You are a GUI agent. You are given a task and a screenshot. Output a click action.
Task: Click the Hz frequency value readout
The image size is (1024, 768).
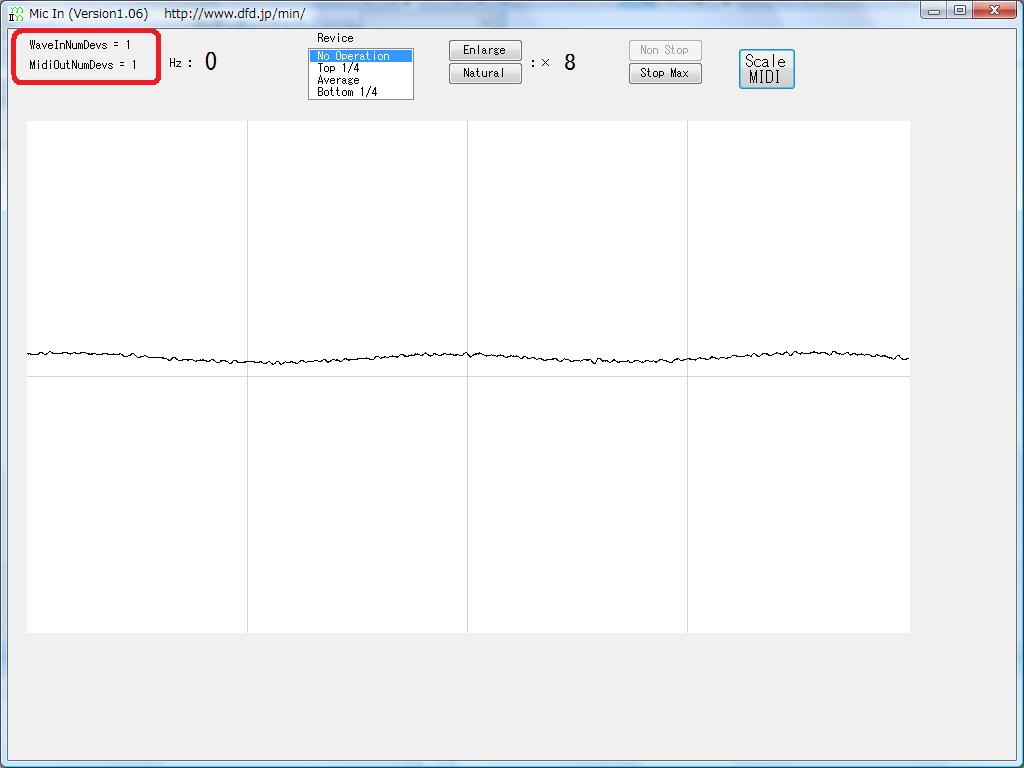[x=210, y=62]
